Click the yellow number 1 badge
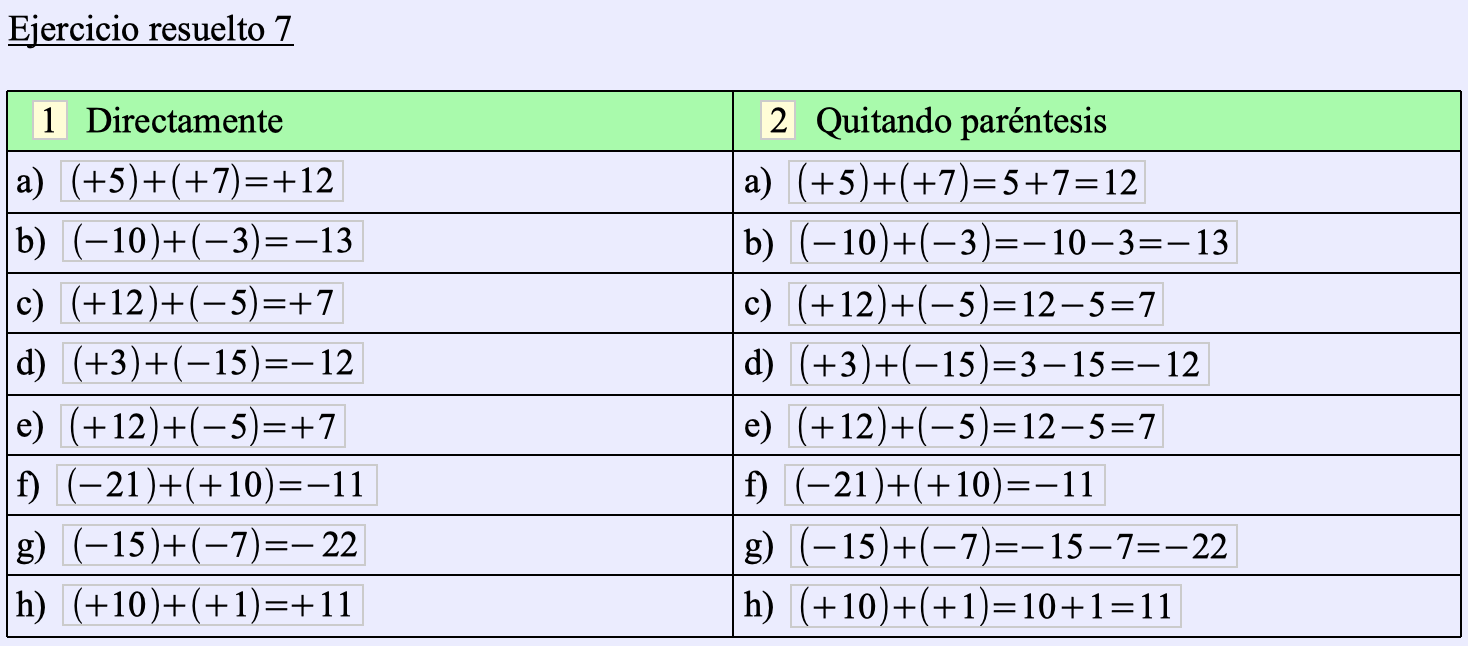1468x646 pixels. point(50,122)
